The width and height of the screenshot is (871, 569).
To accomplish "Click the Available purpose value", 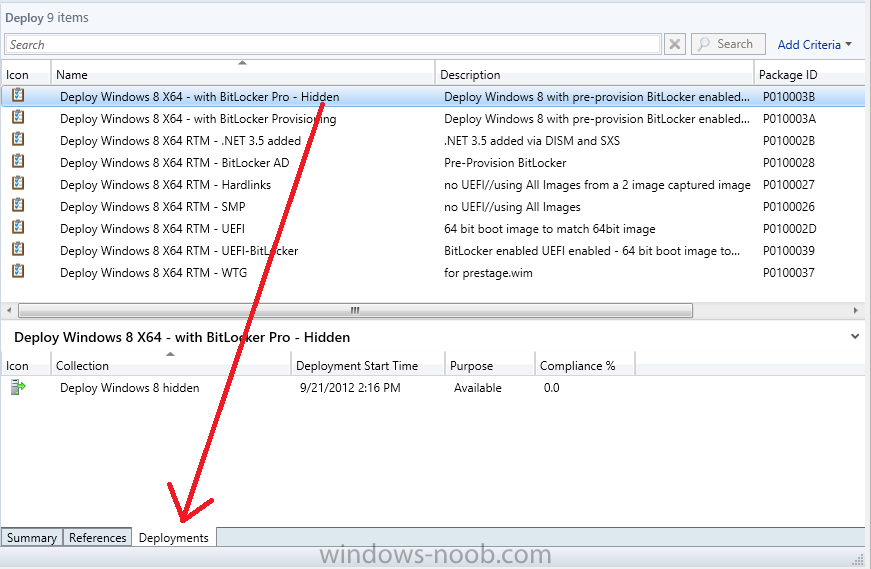I will pos(477,388).
